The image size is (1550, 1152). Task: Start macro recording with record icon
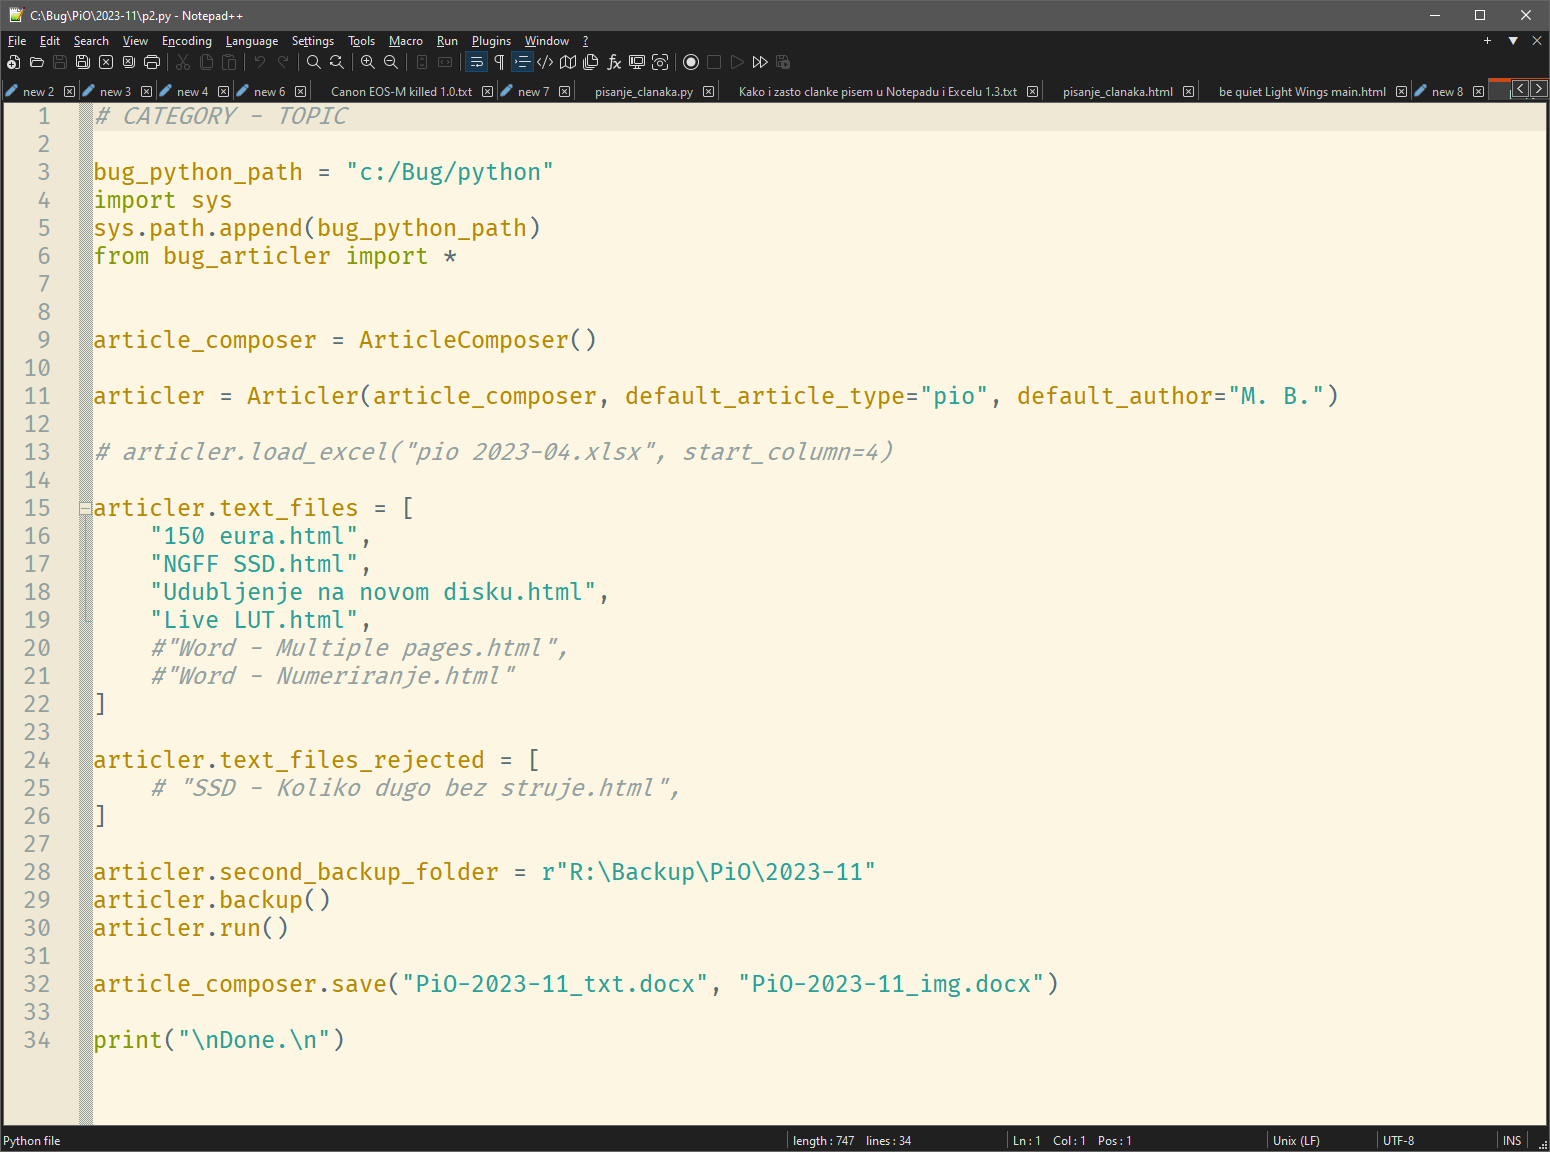(x=691, y=62)
